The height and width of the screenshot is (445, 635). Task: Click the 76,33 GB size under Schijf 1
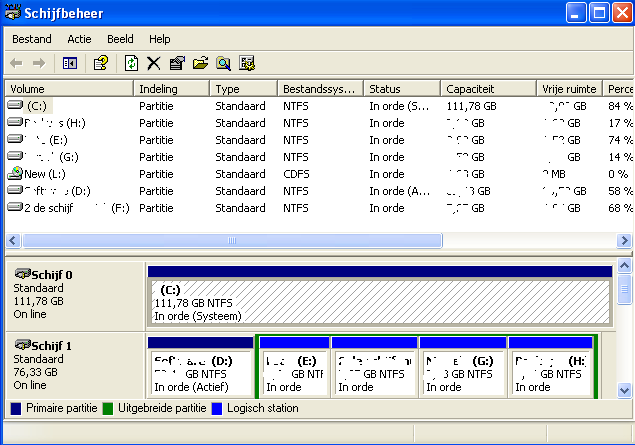(36, 372)
